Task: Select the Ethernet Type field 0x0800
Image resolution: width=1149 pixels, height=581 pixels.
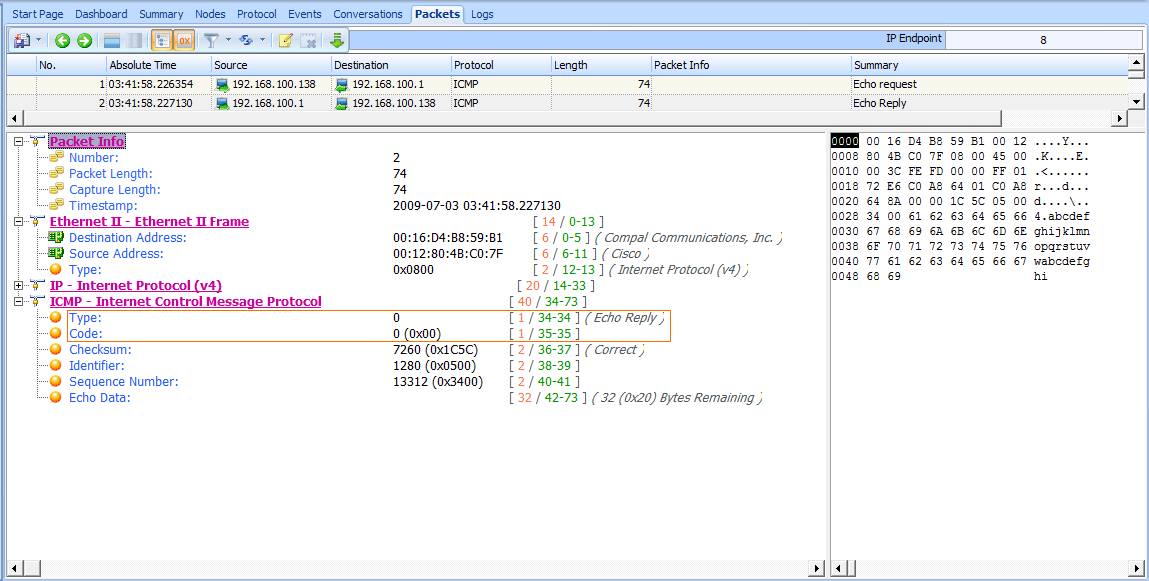Action: pos(85,270)
